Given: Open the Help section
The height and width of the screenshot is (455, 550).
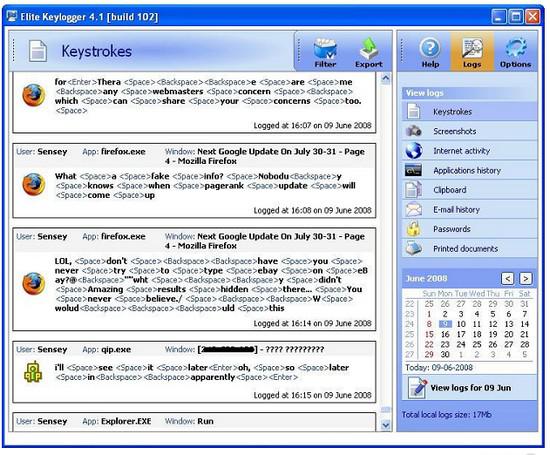Looking at the screenshot, I should tap(430, 53).
